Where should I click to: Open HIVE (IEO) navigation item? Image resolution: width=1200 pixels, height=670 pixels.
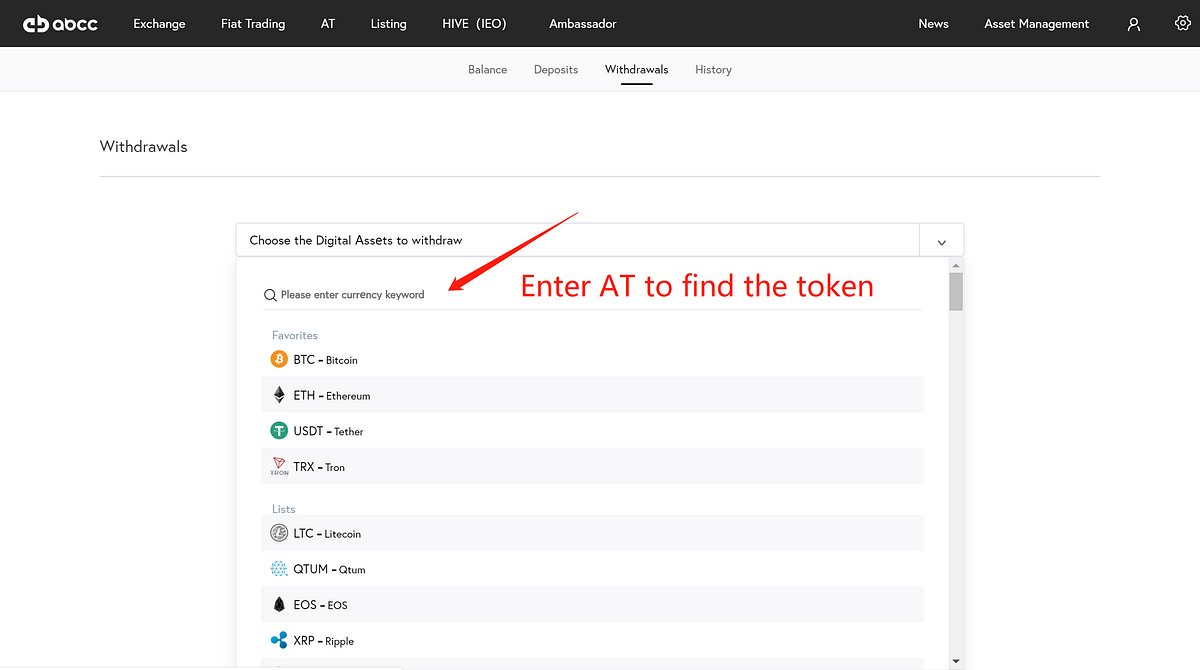[474, 24]
